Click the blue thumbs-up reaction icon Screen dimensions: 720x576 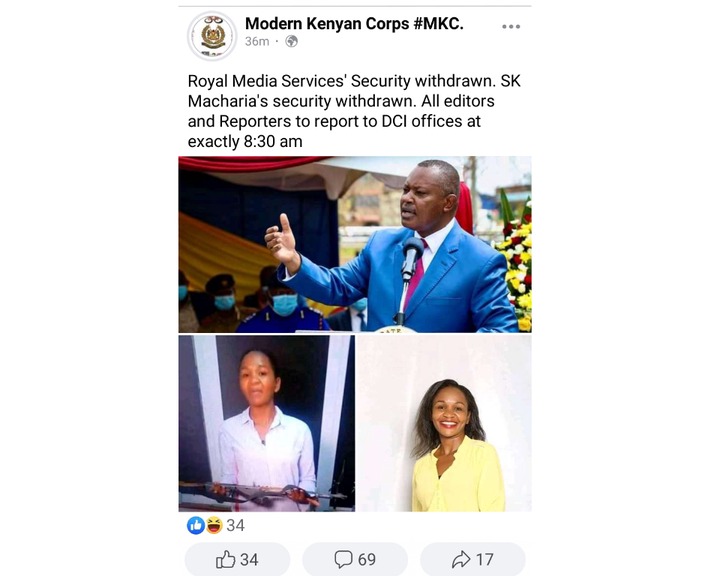[196, 525]
